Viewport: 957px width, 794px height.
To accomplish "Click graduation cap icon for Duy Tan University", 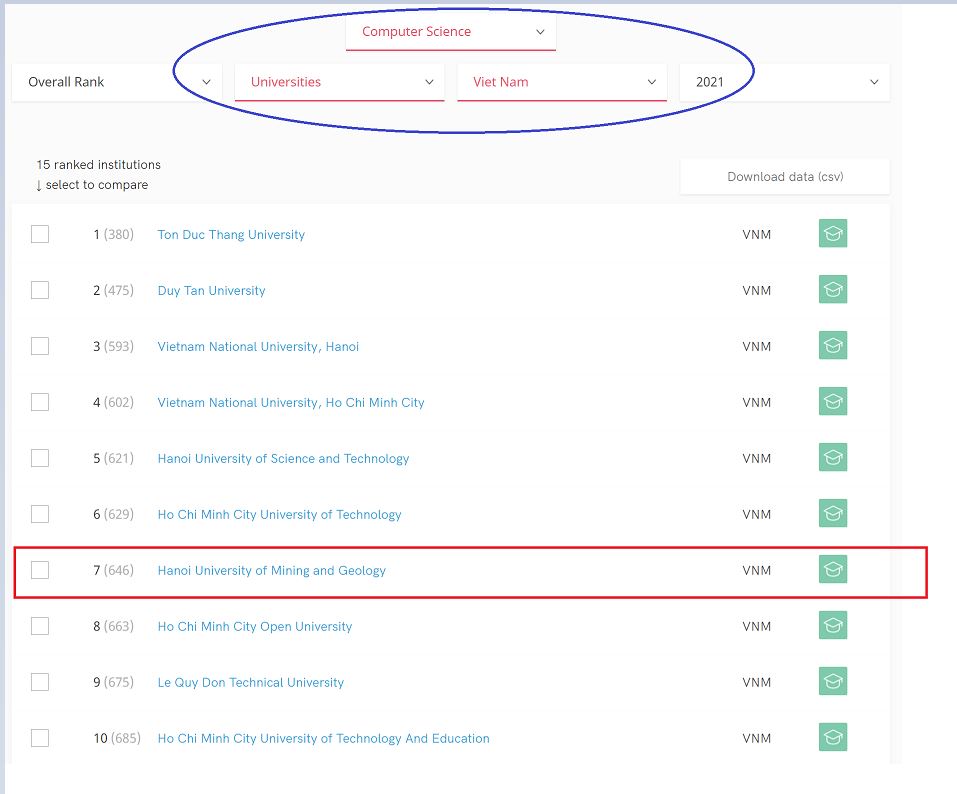I will pyautogui.click(x=832, y=290).
